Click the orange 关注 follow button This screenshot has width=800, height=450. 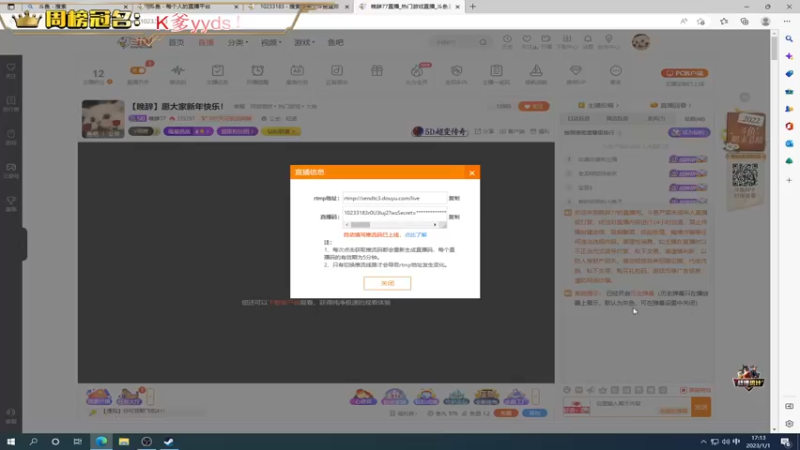pos(534,106)
